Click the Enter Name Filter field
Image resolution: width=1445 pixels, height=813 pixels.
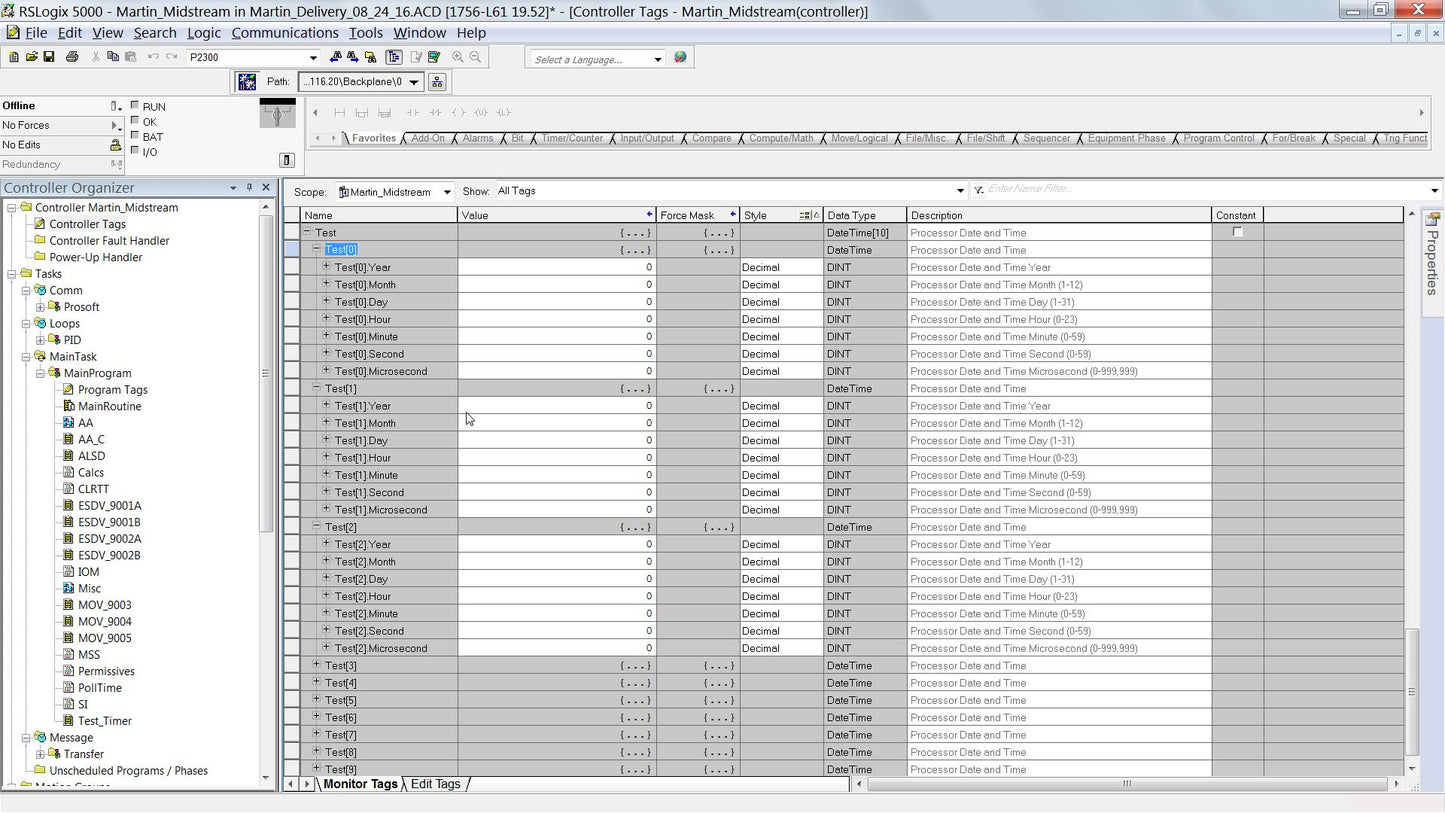click(1205, 190)
